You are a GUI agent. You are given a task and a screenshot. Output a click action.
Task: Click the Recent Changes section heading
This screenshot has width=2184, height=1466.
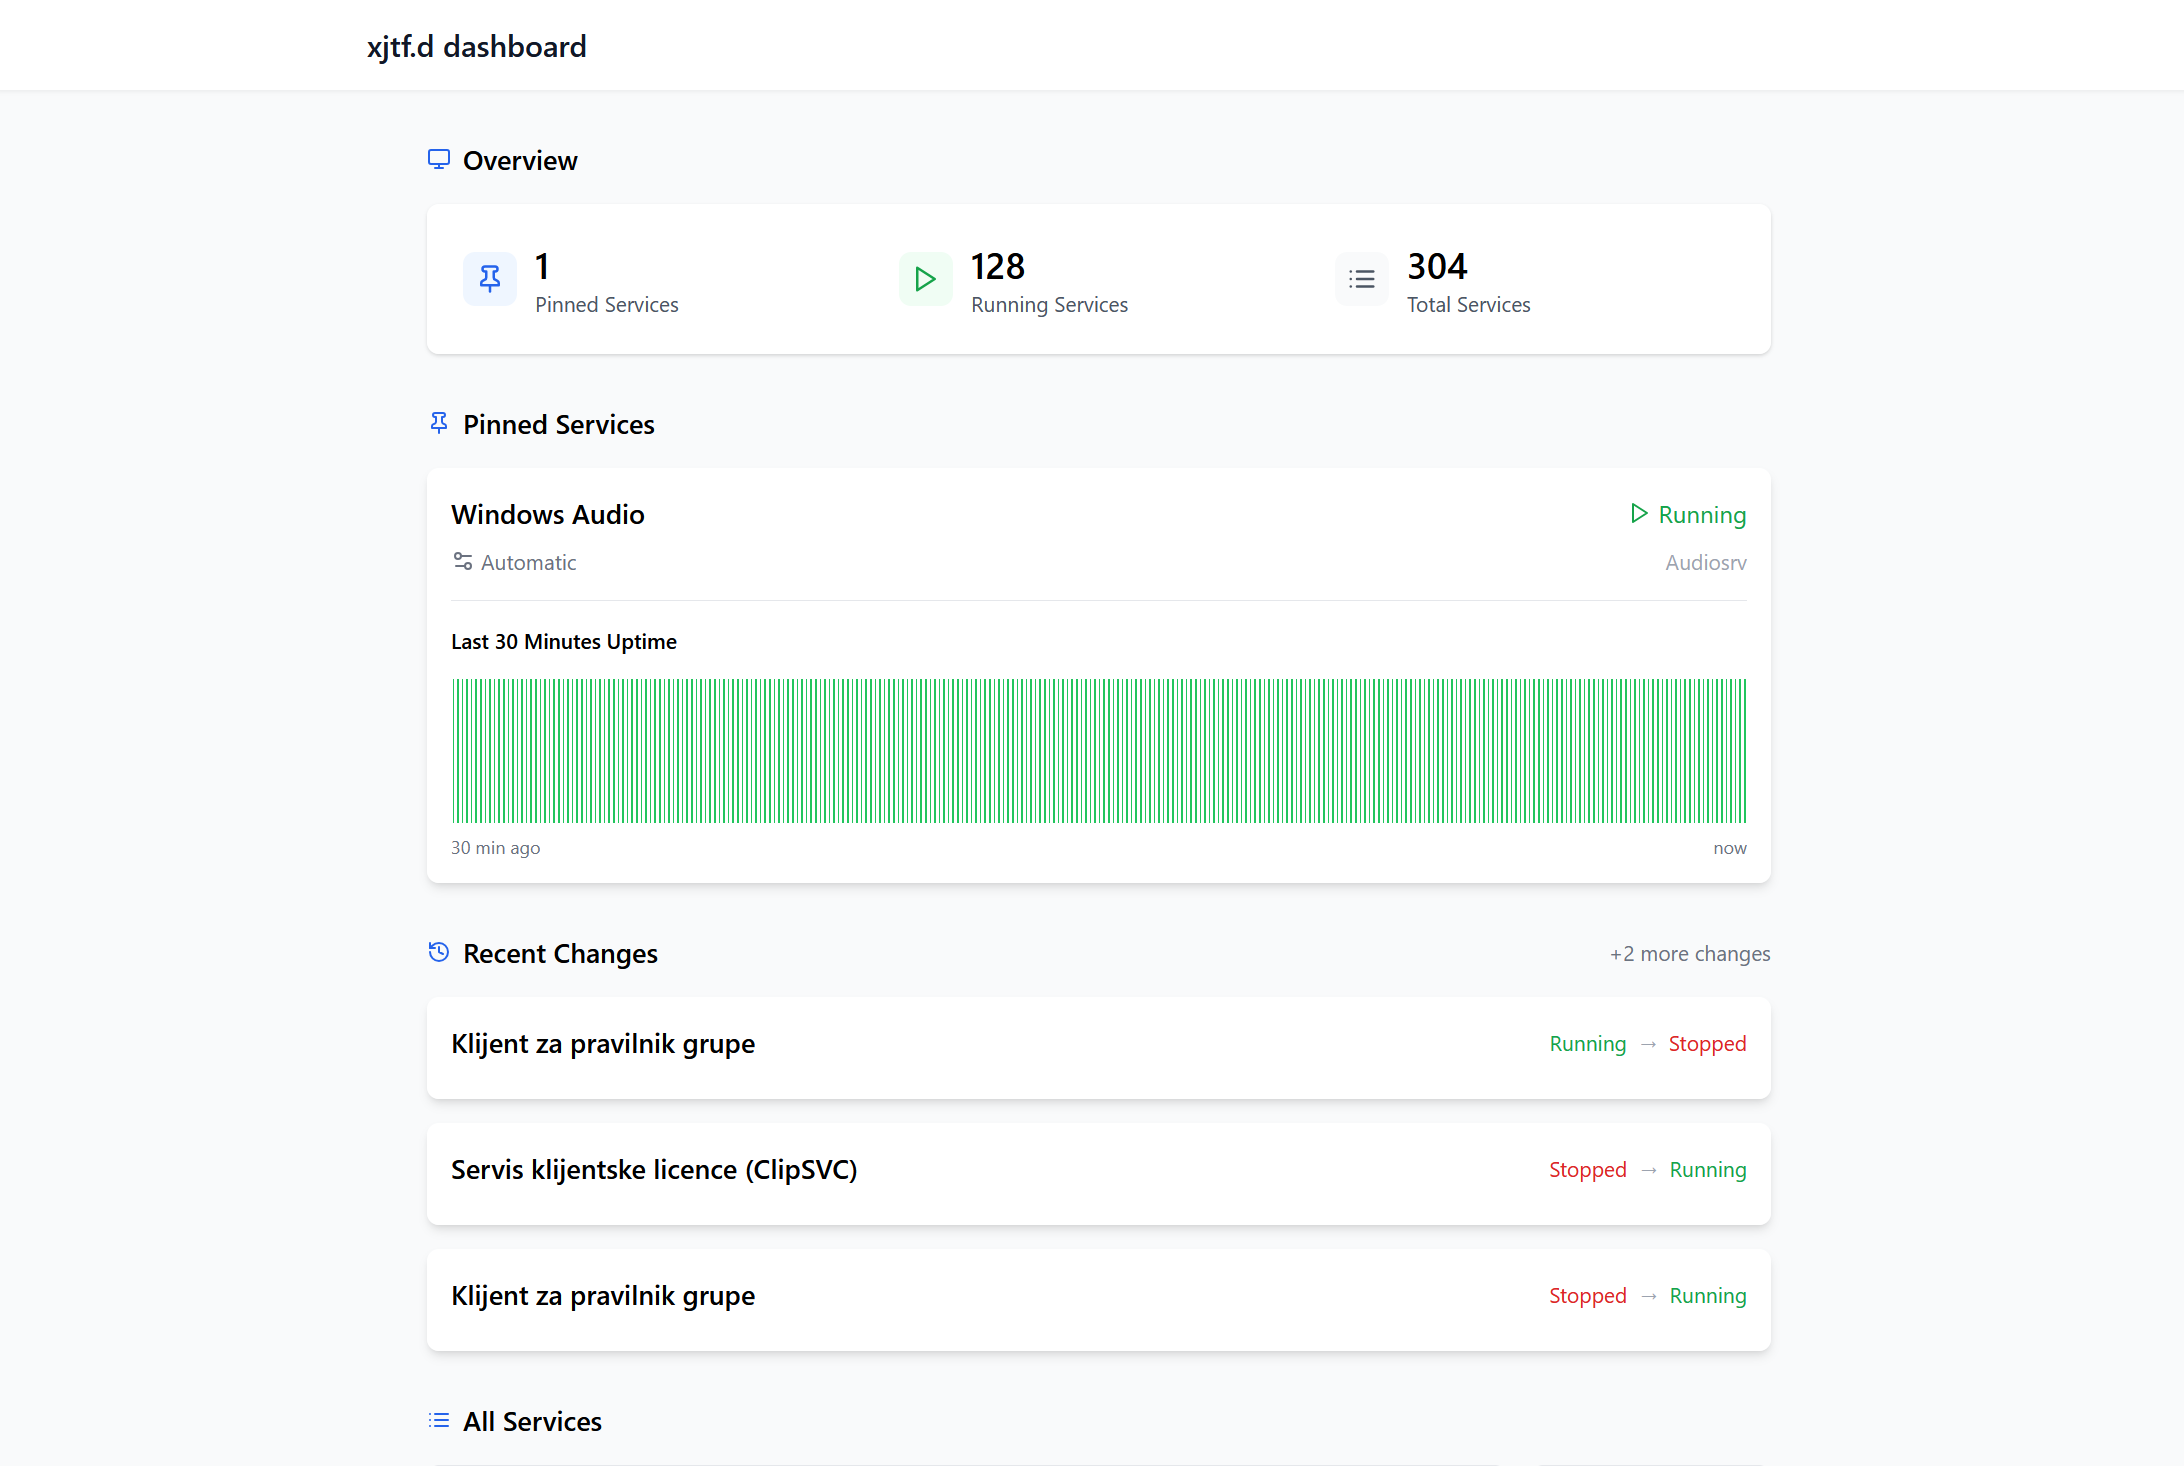click(x=560, y=953)
